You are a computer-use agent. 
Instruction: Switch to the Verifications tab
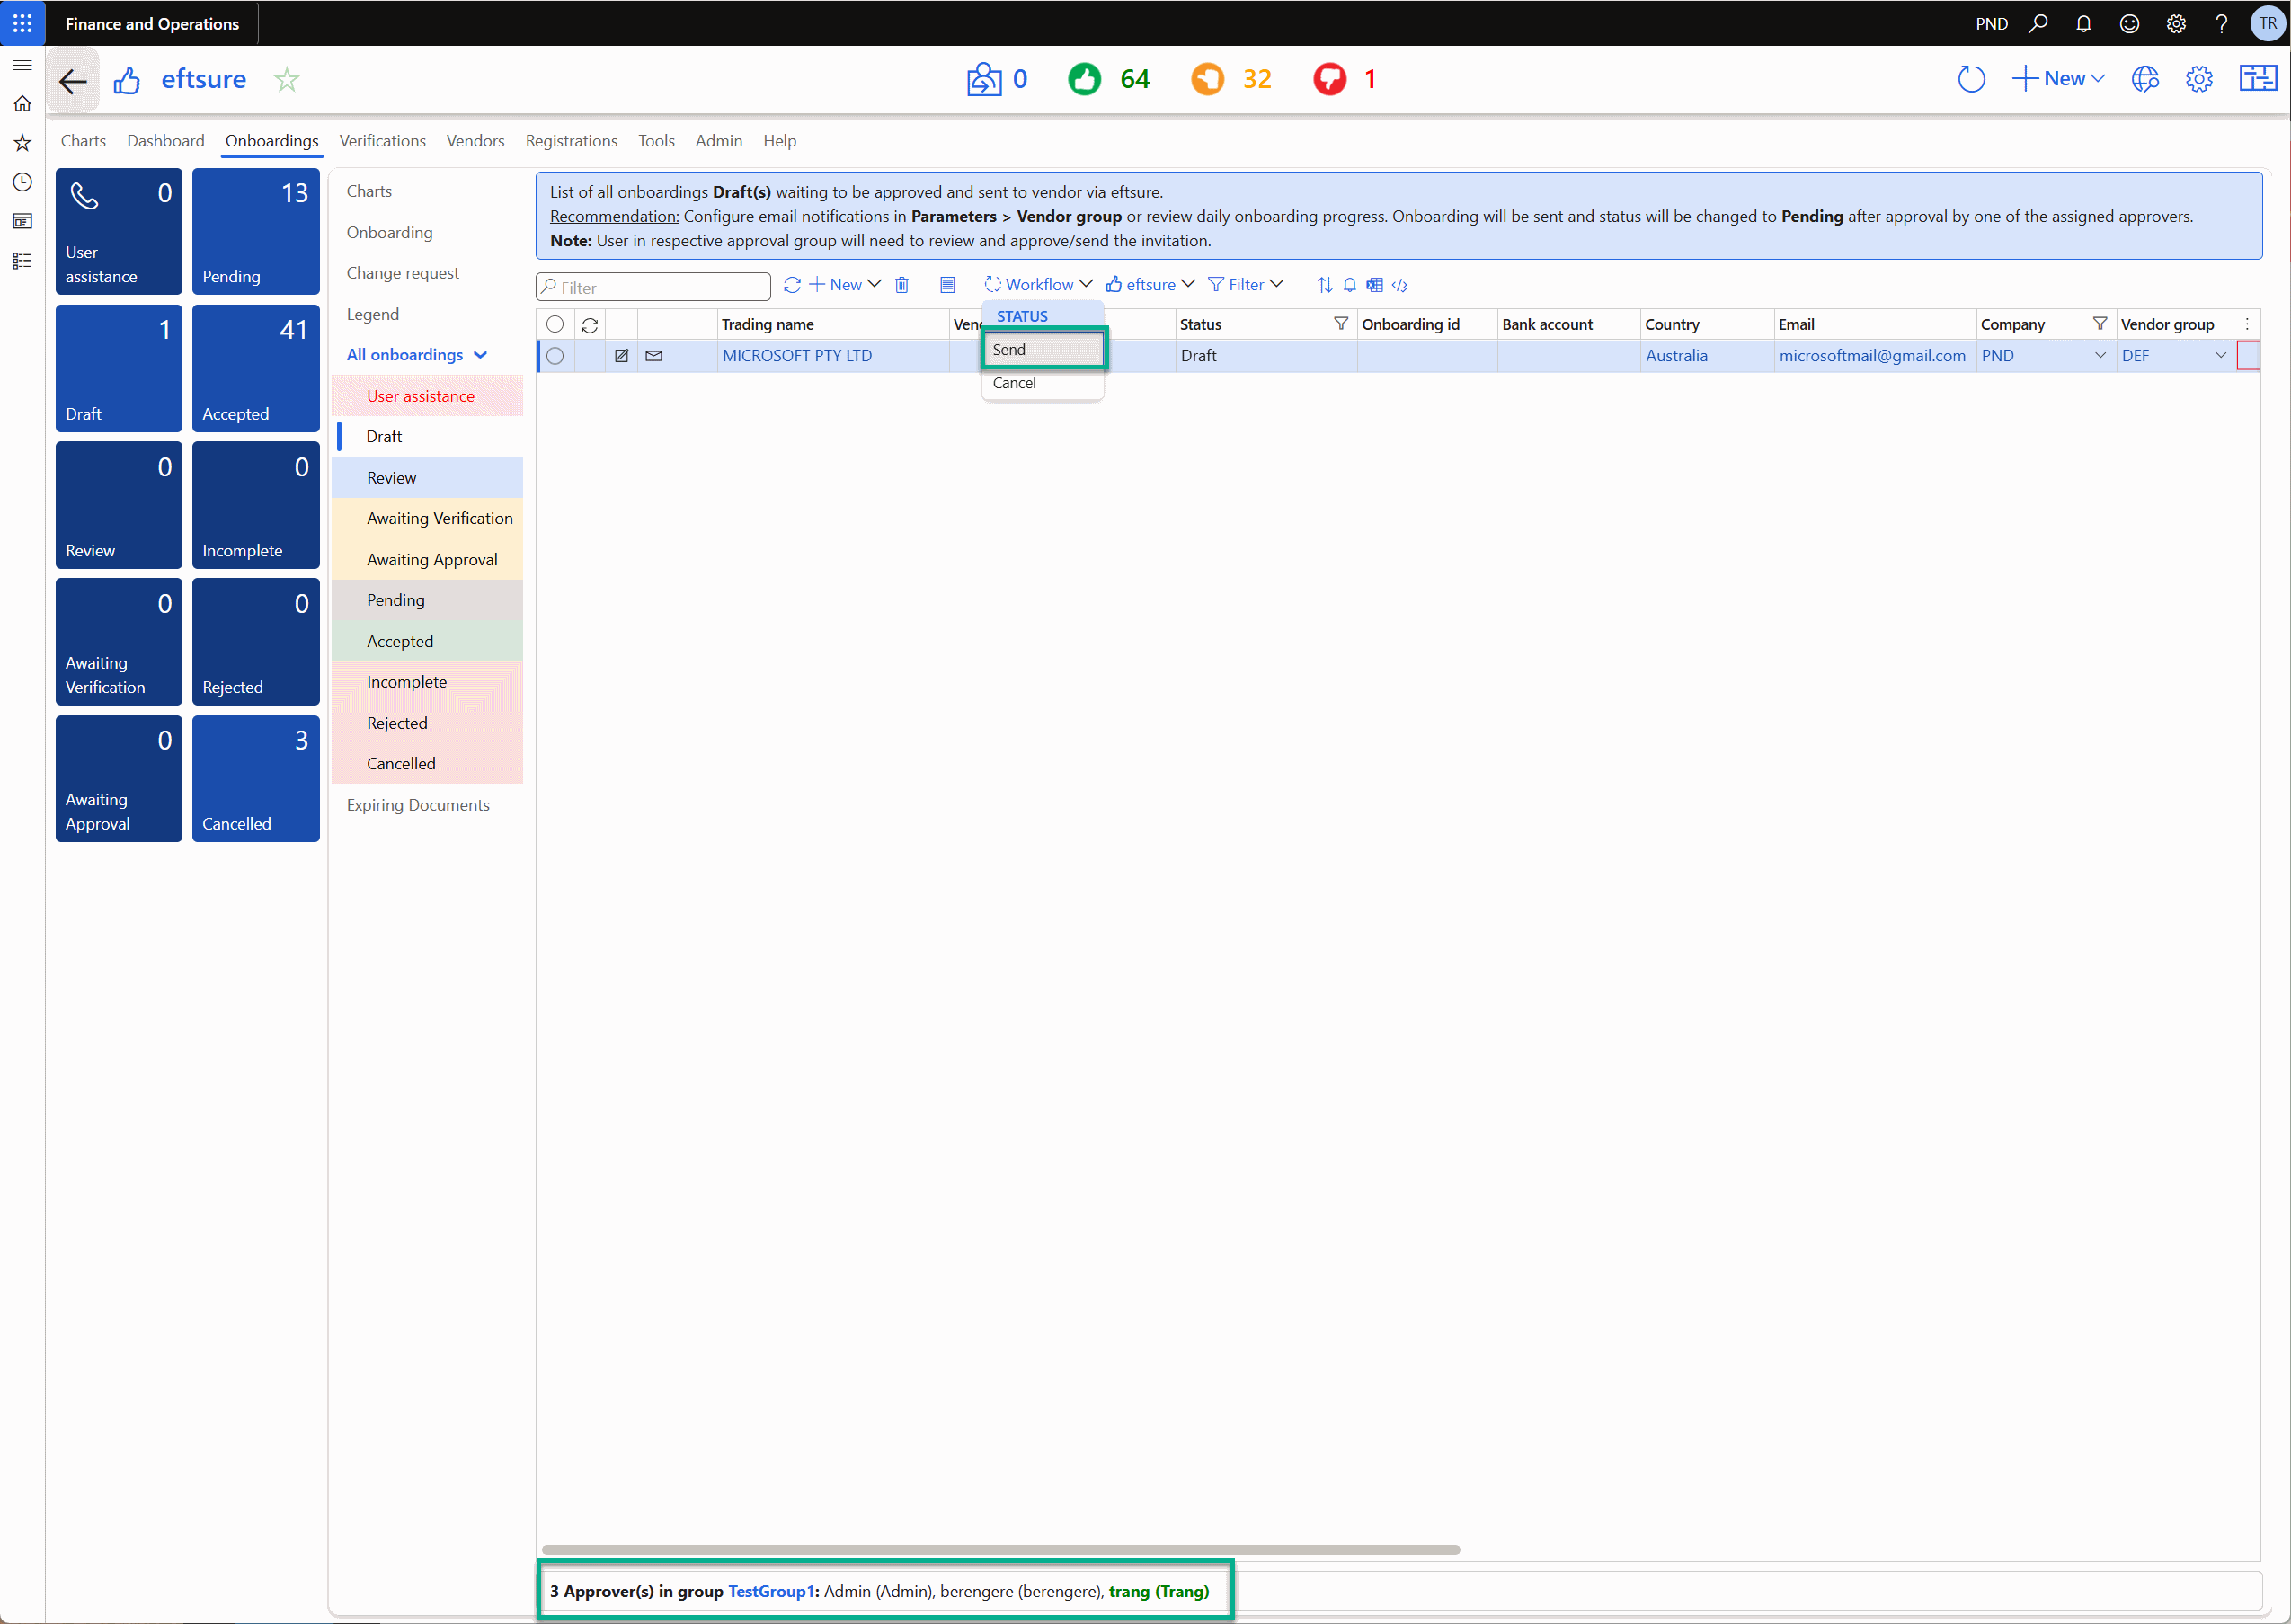pos(382,141)
